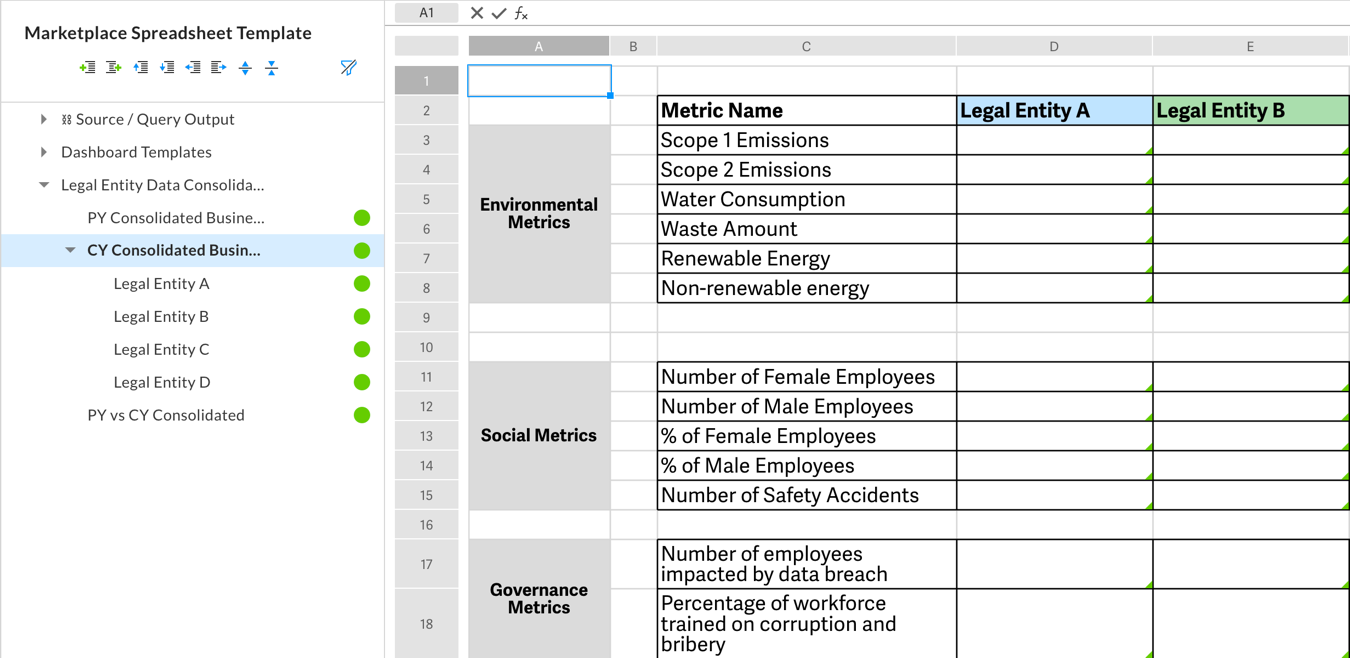This screenshot has height=658, width=1350.
Task: Click the insert row below icon
Action: [169, 67]
